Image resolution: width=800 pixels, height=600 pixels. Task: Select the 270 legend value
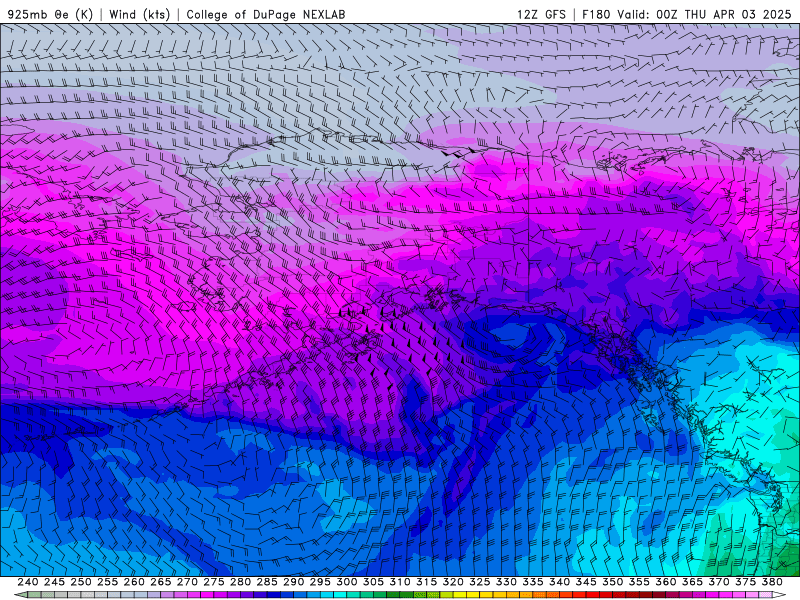tap(187, 582)
